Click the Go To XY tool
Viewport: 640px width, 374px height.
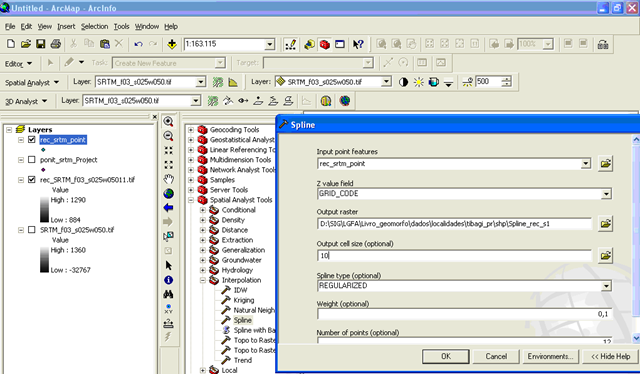168,309
